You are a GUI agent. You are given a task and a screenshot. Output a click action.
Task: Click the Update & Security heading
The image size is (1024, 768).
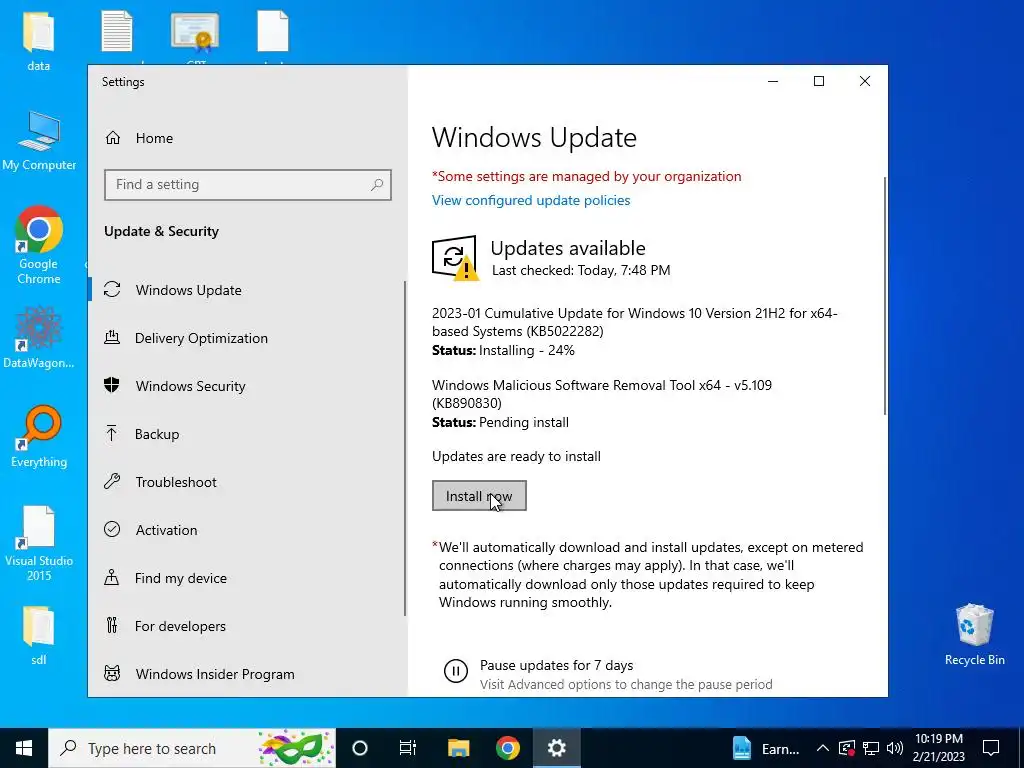pos(161,231)
